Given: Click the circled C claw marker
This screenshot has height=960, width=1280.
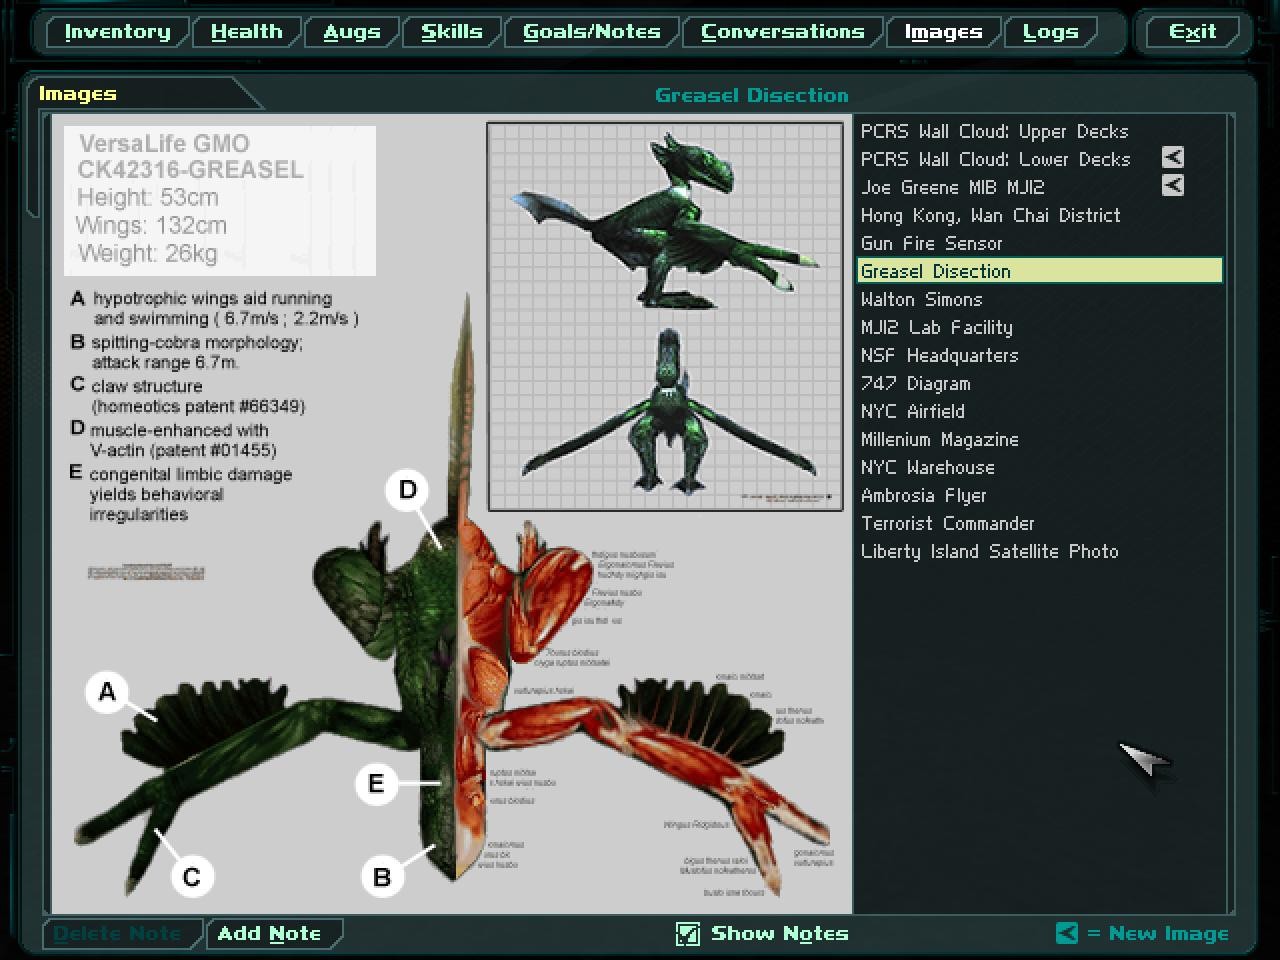Looking at the screenshot, I should click(x=191, y=877).
